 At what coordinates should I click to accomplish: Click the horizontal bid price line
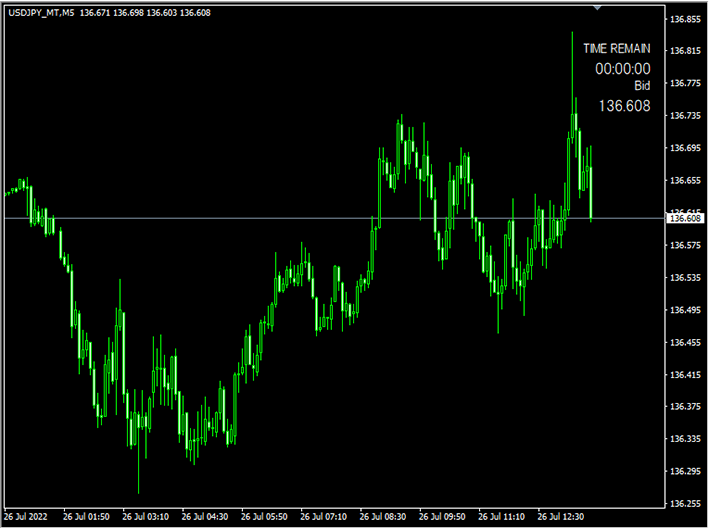point(335,218)
